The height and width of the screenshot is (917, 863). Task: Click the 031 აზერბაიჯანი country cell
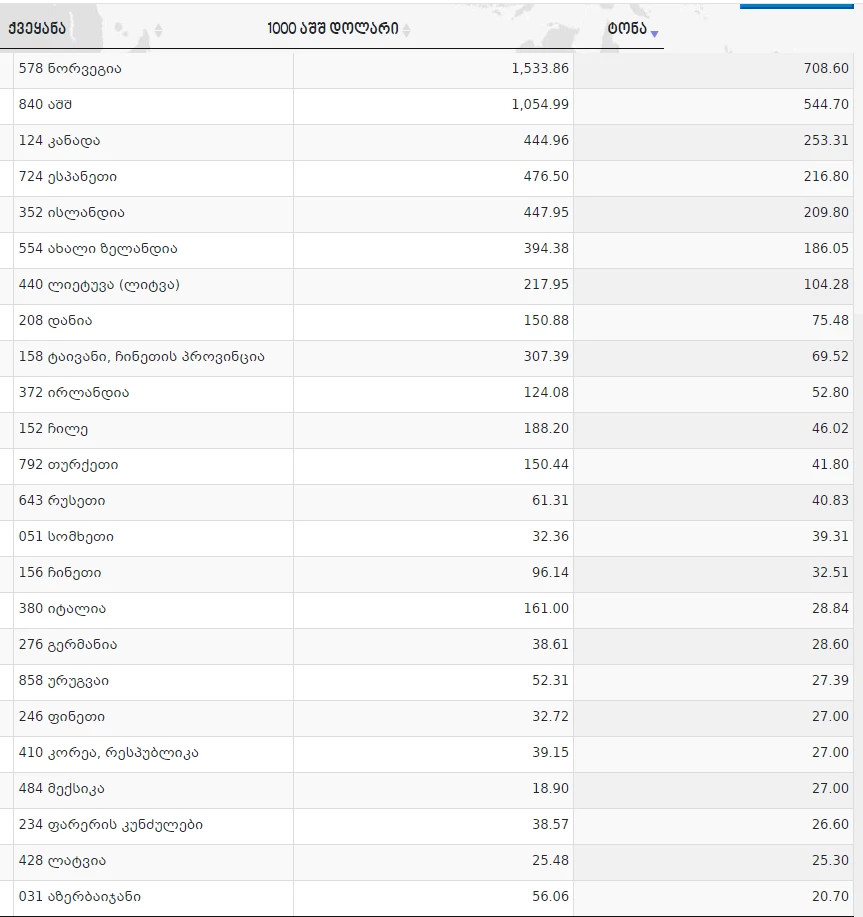point(87,897)
